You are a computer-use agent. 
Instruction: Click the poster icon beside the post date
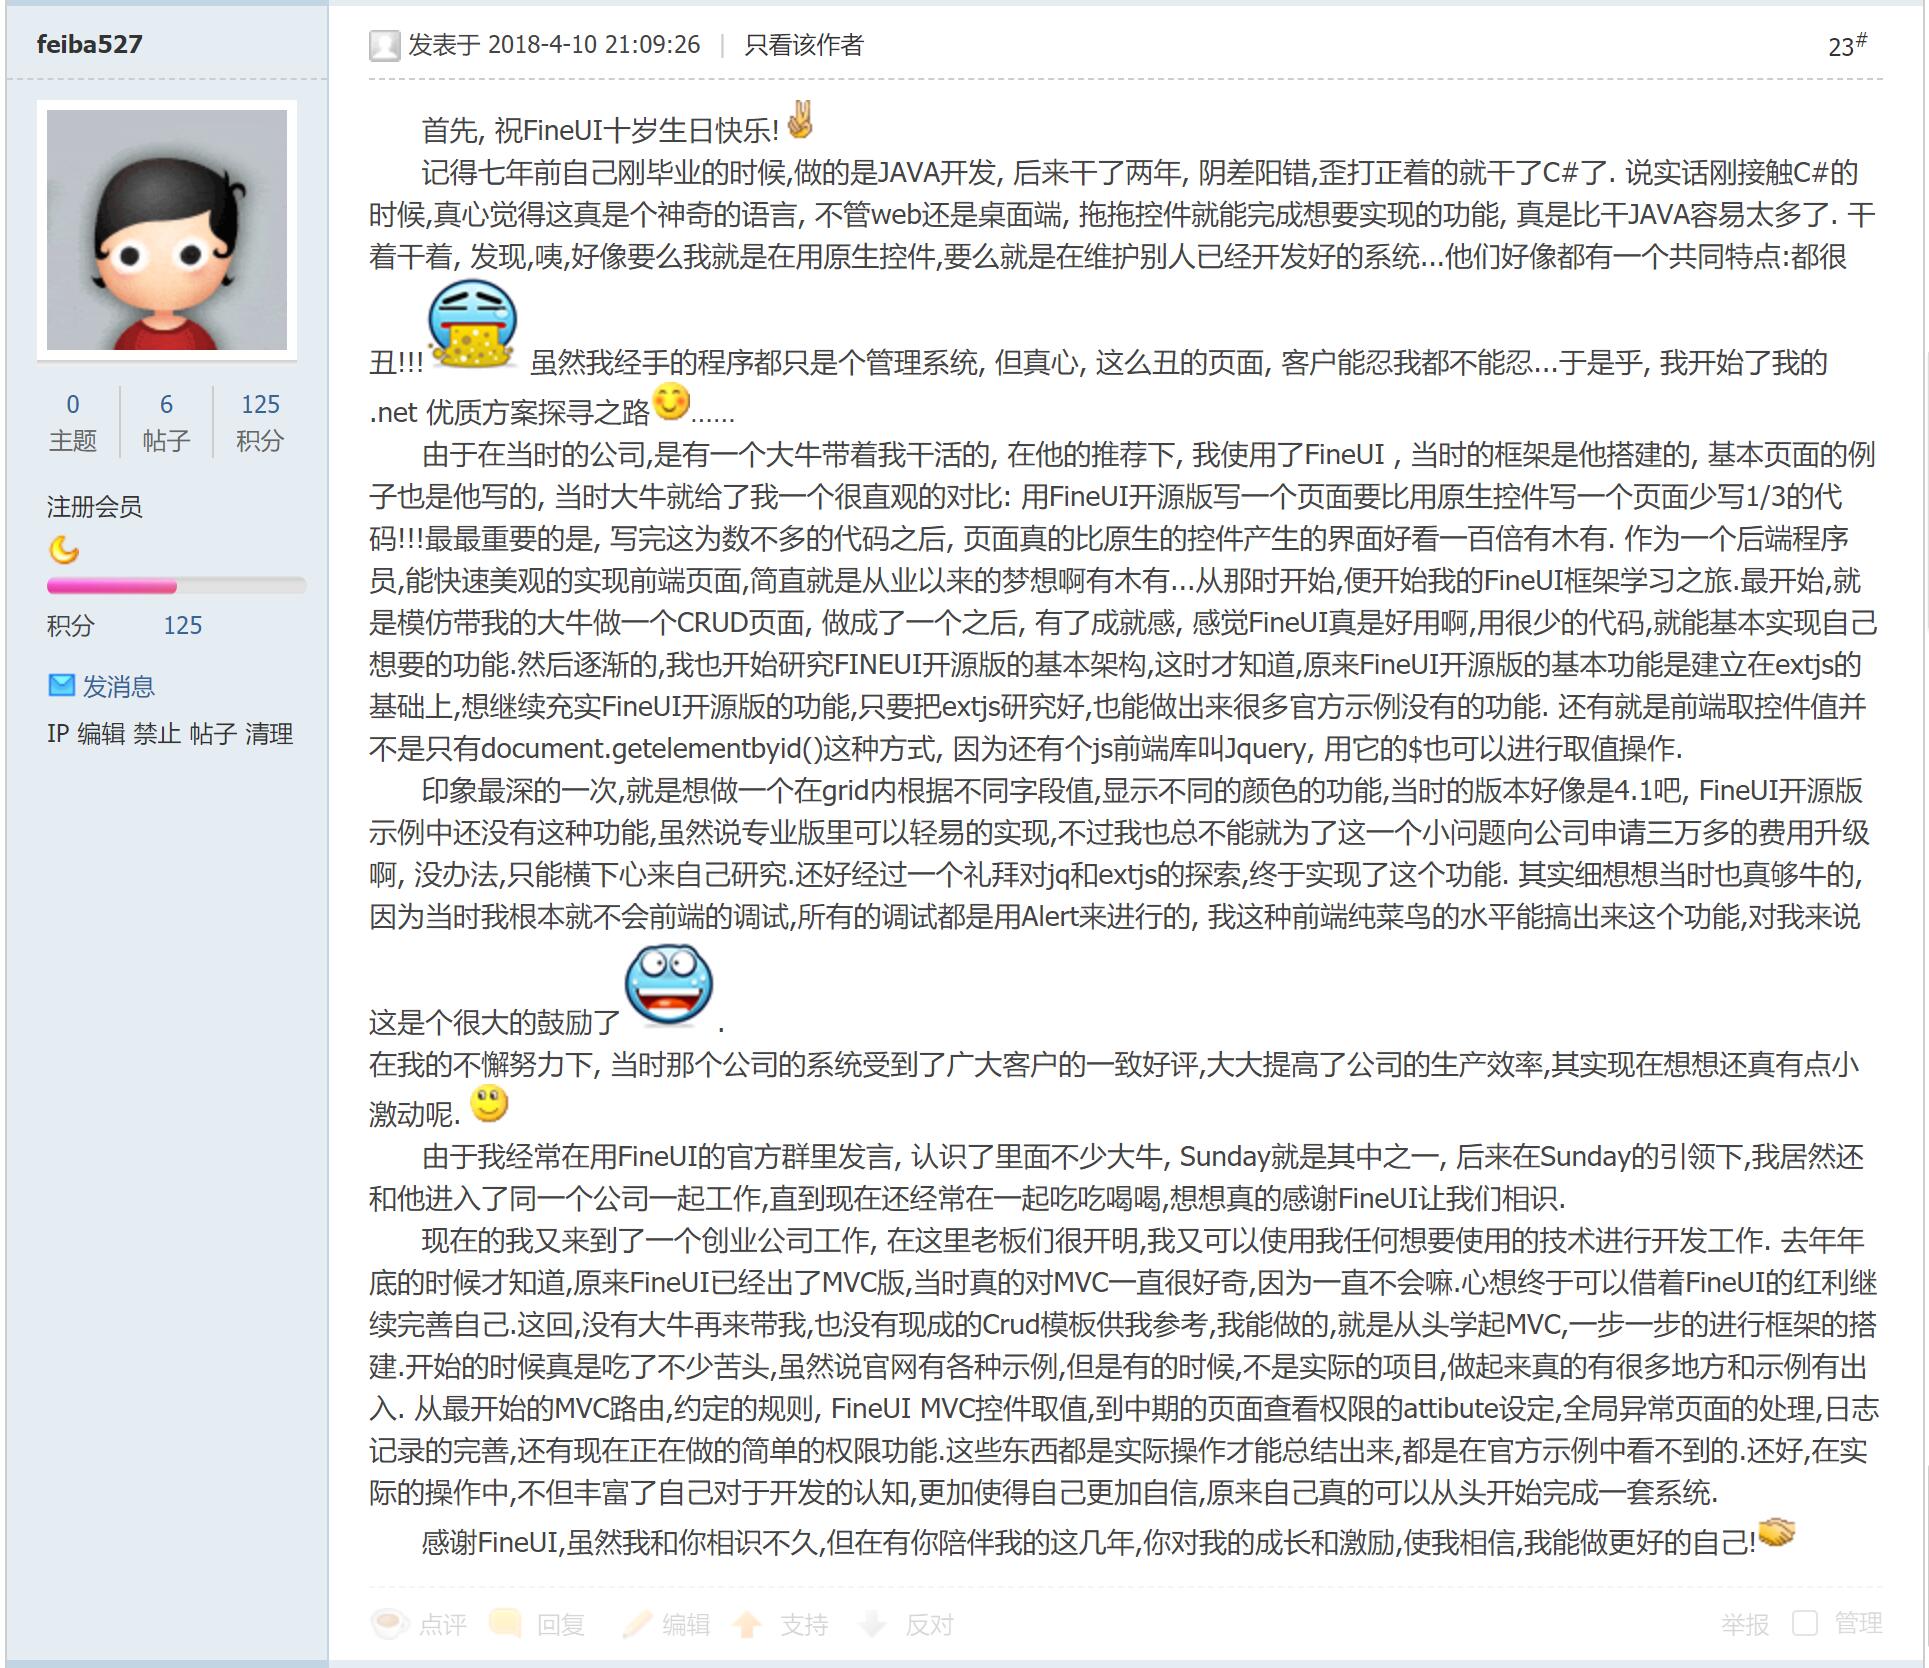[384, 45]
